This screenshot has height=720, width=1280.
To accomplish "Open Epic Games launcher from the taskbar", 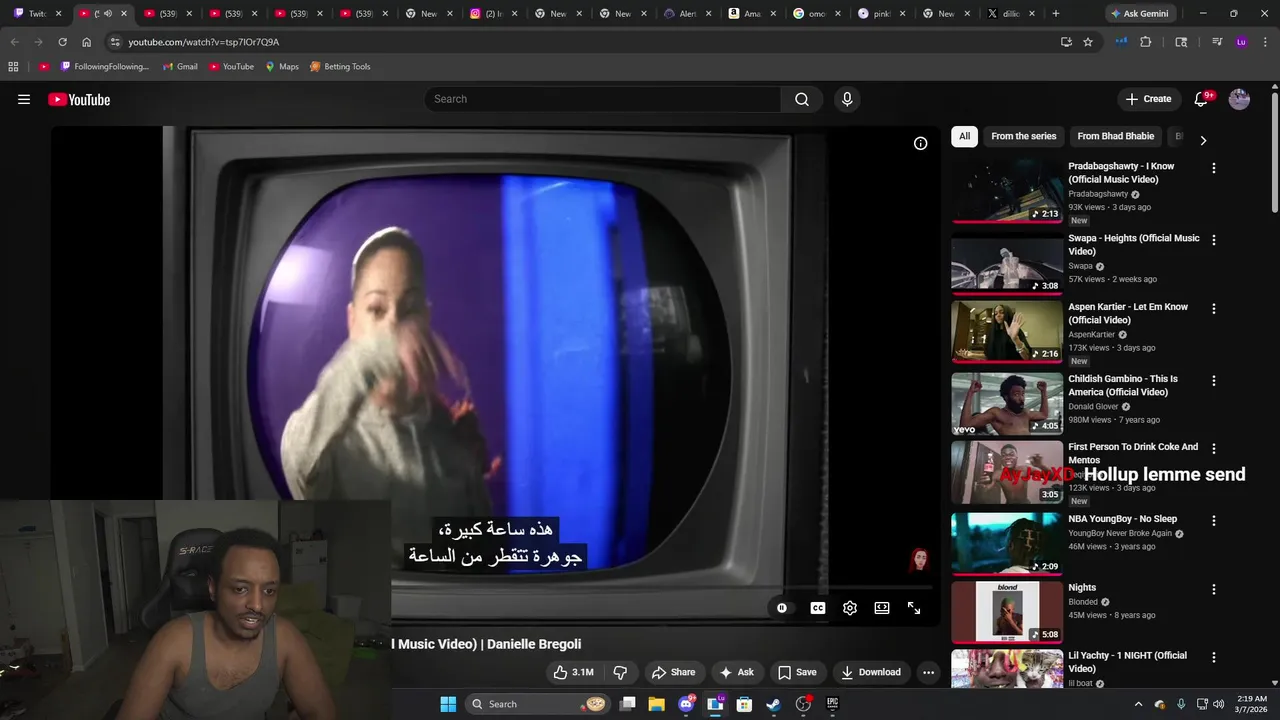I will [x=832, y=704].
